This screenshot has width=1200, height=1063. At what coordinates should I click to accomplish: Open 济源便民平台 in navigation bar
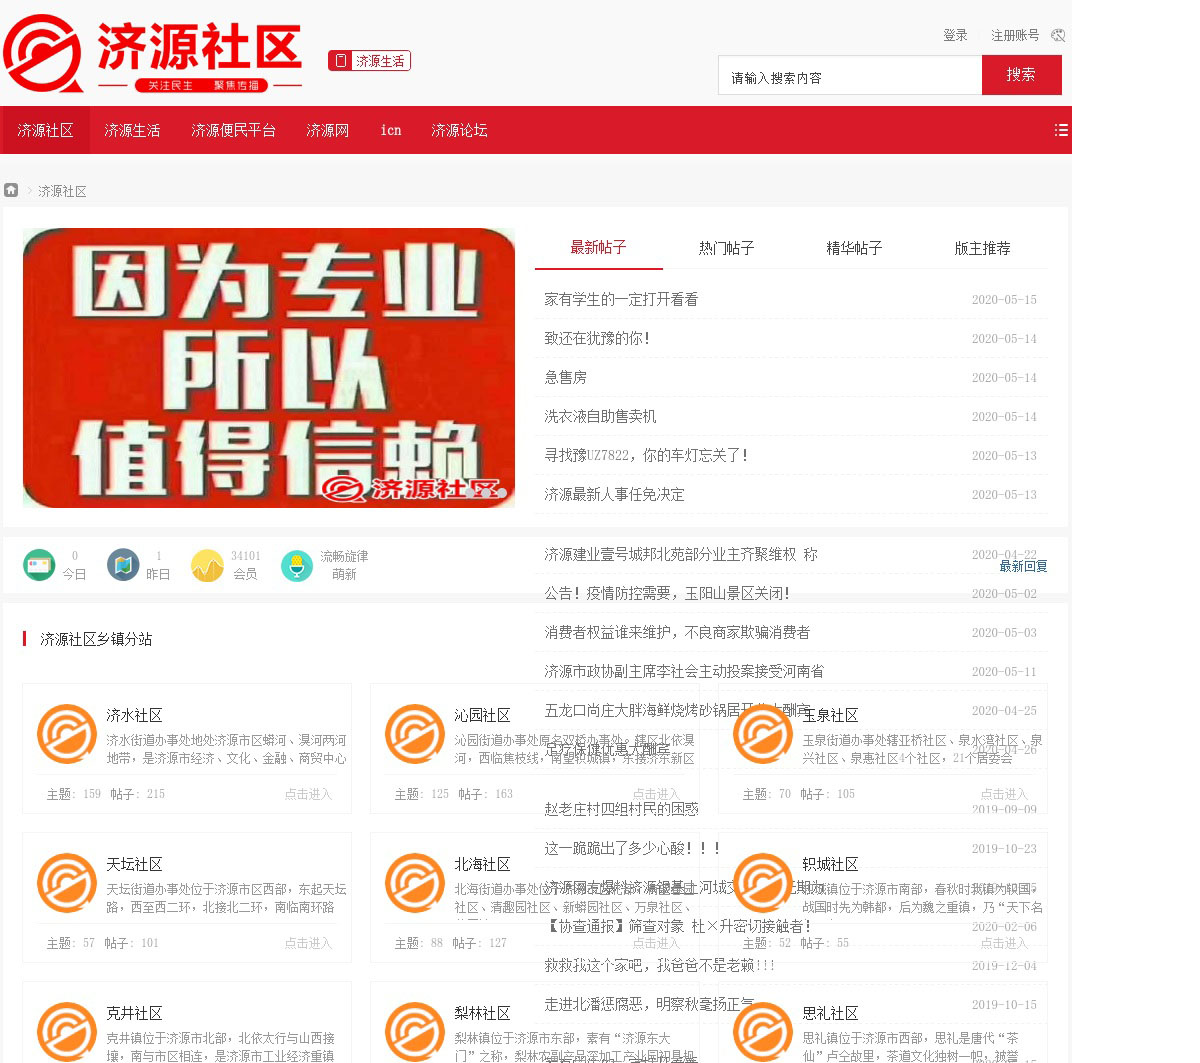[233, 130]
